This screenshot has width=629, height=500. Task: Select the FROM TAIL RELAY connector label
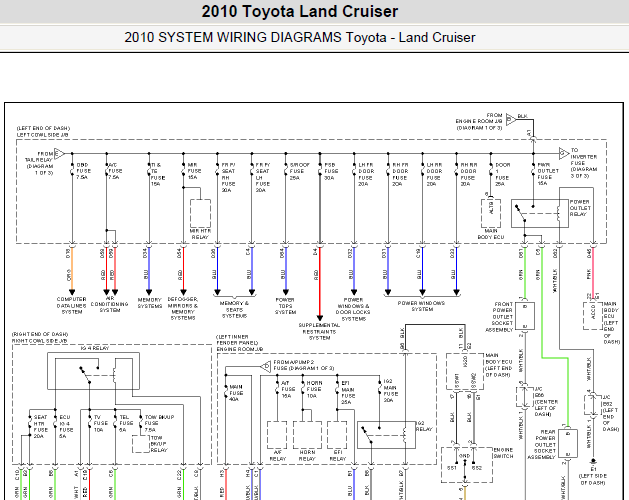coord(39,163)
